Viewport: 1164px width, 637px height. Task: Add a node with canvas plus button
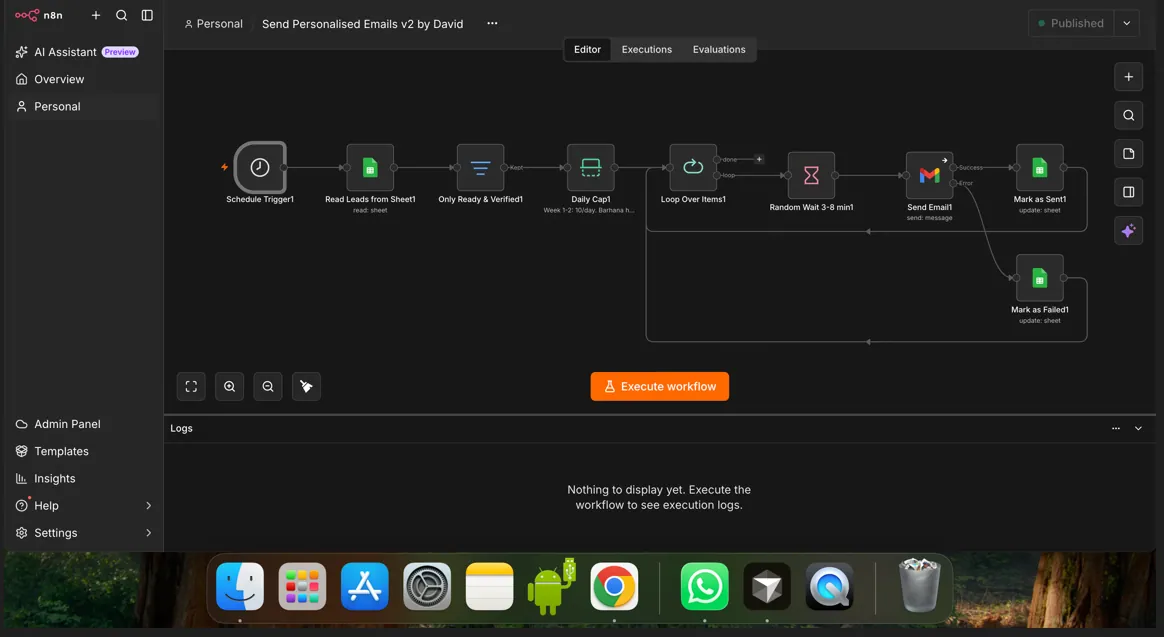pos(1128,77)
